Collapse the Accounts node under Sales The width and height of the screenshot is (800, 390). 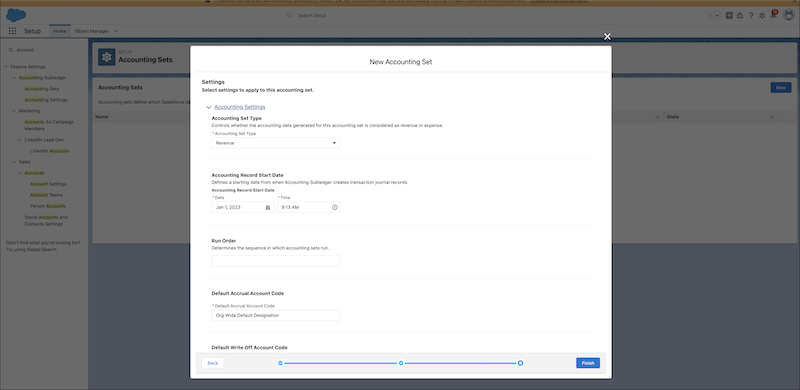(x=19, y=173)
